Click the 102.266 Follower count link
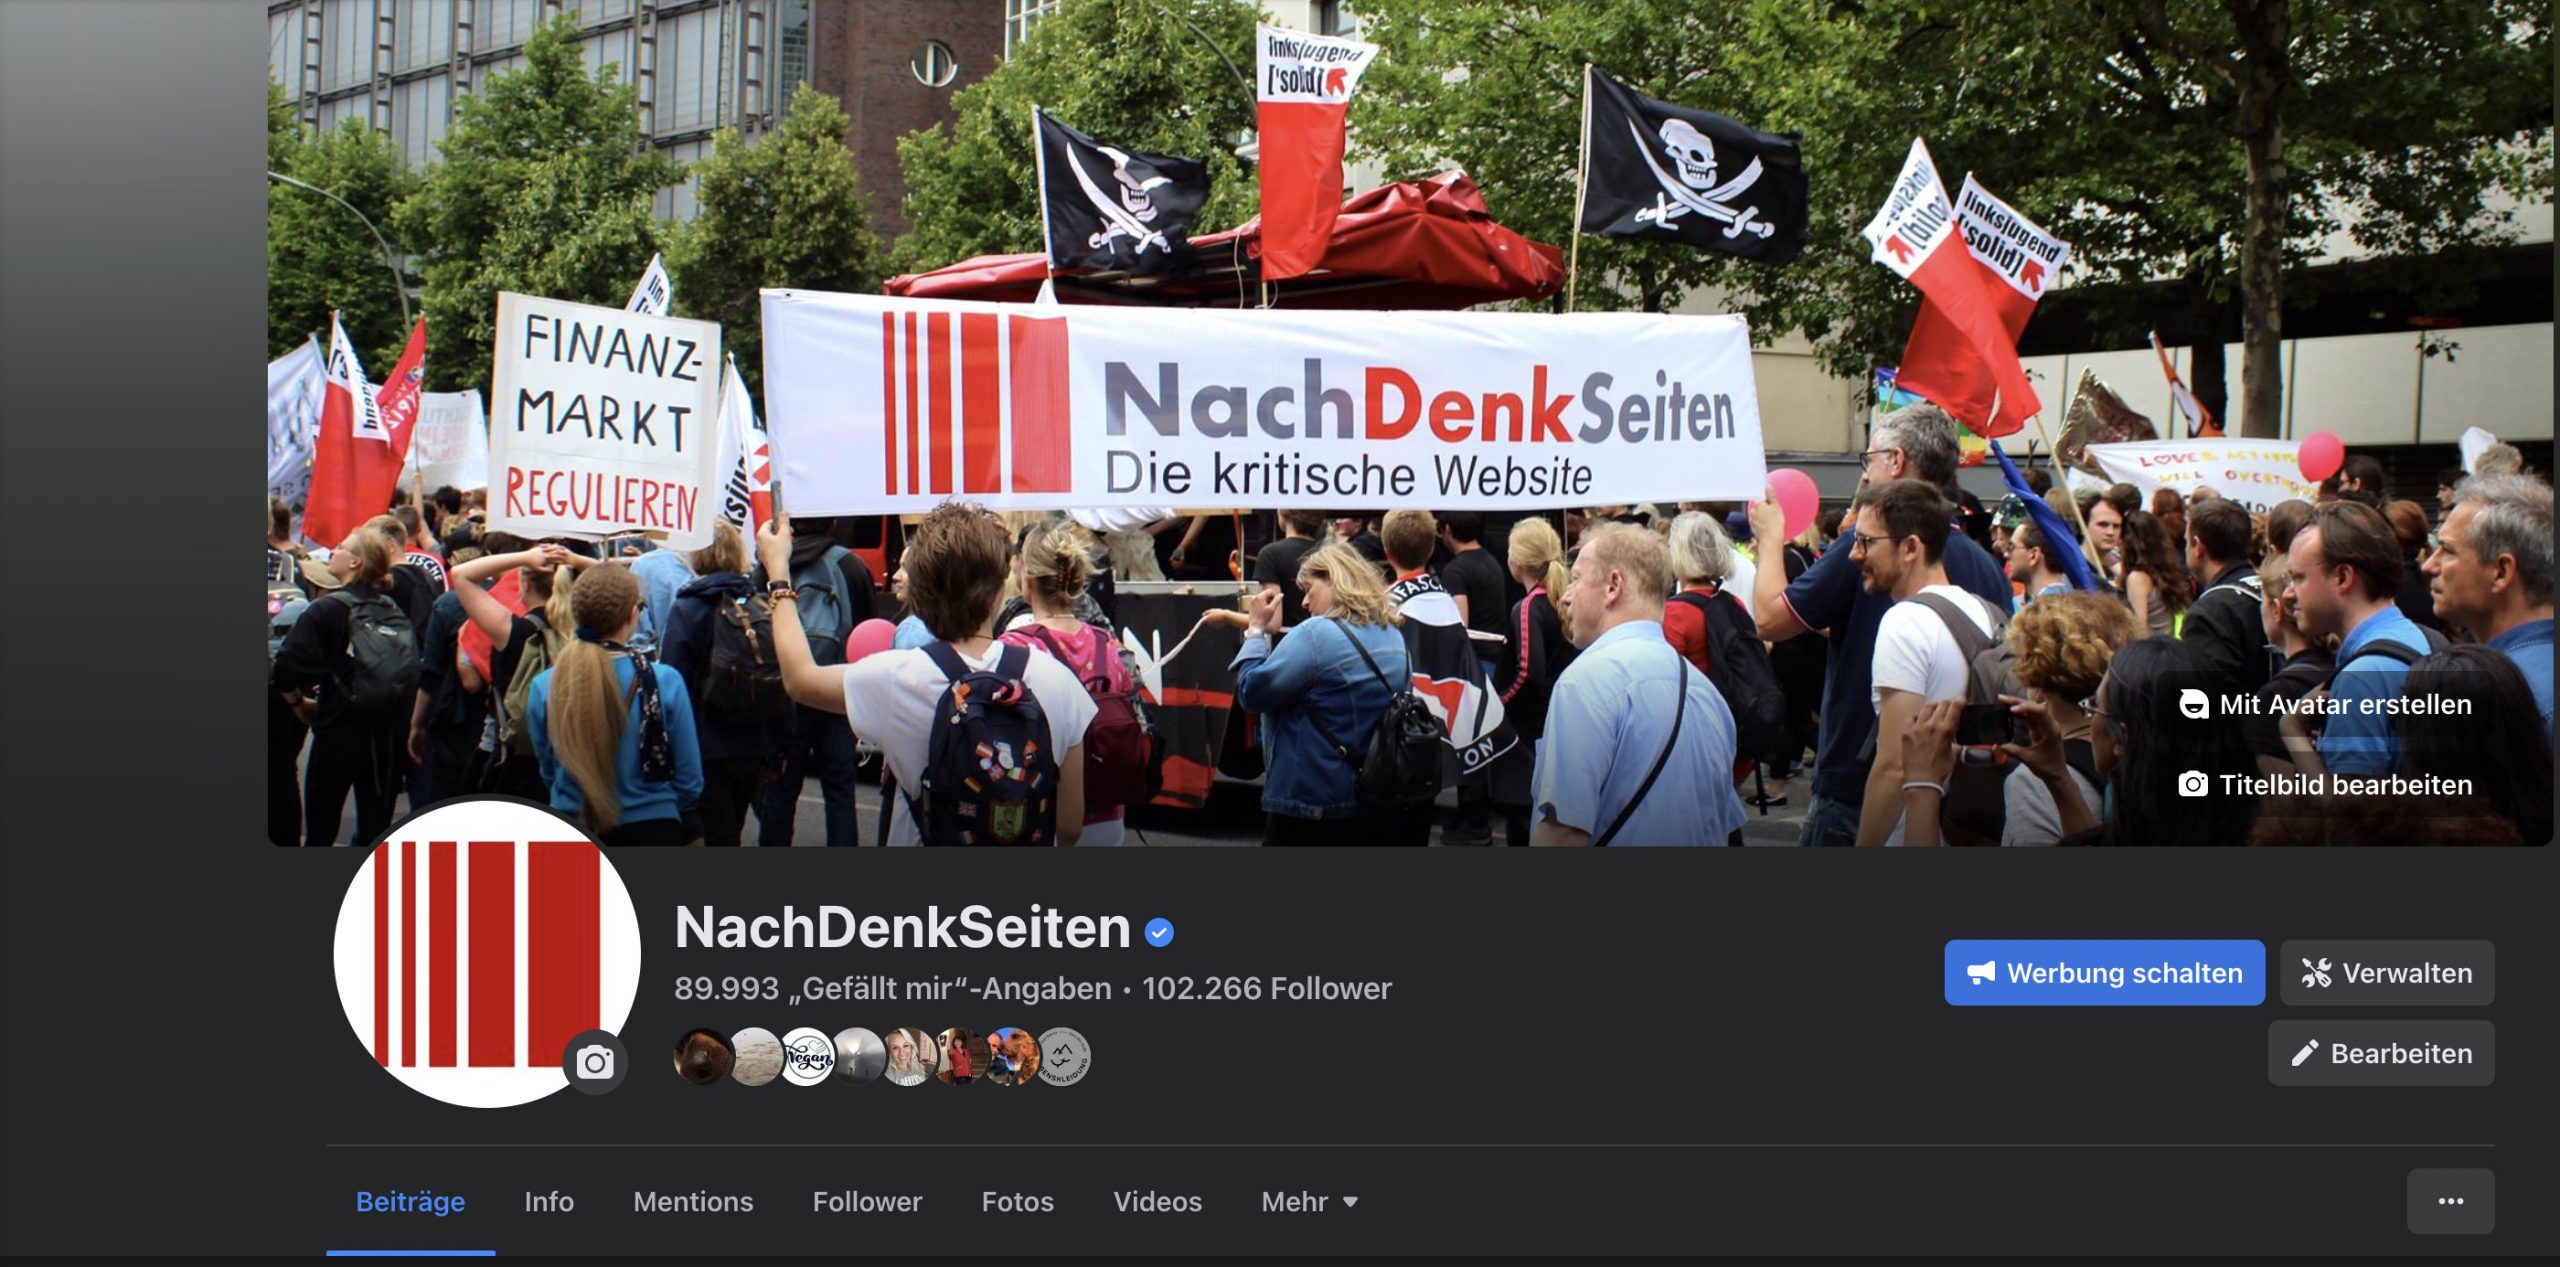The height and width of the screenshot is (1267, 2560). (x=1267, y=988)
